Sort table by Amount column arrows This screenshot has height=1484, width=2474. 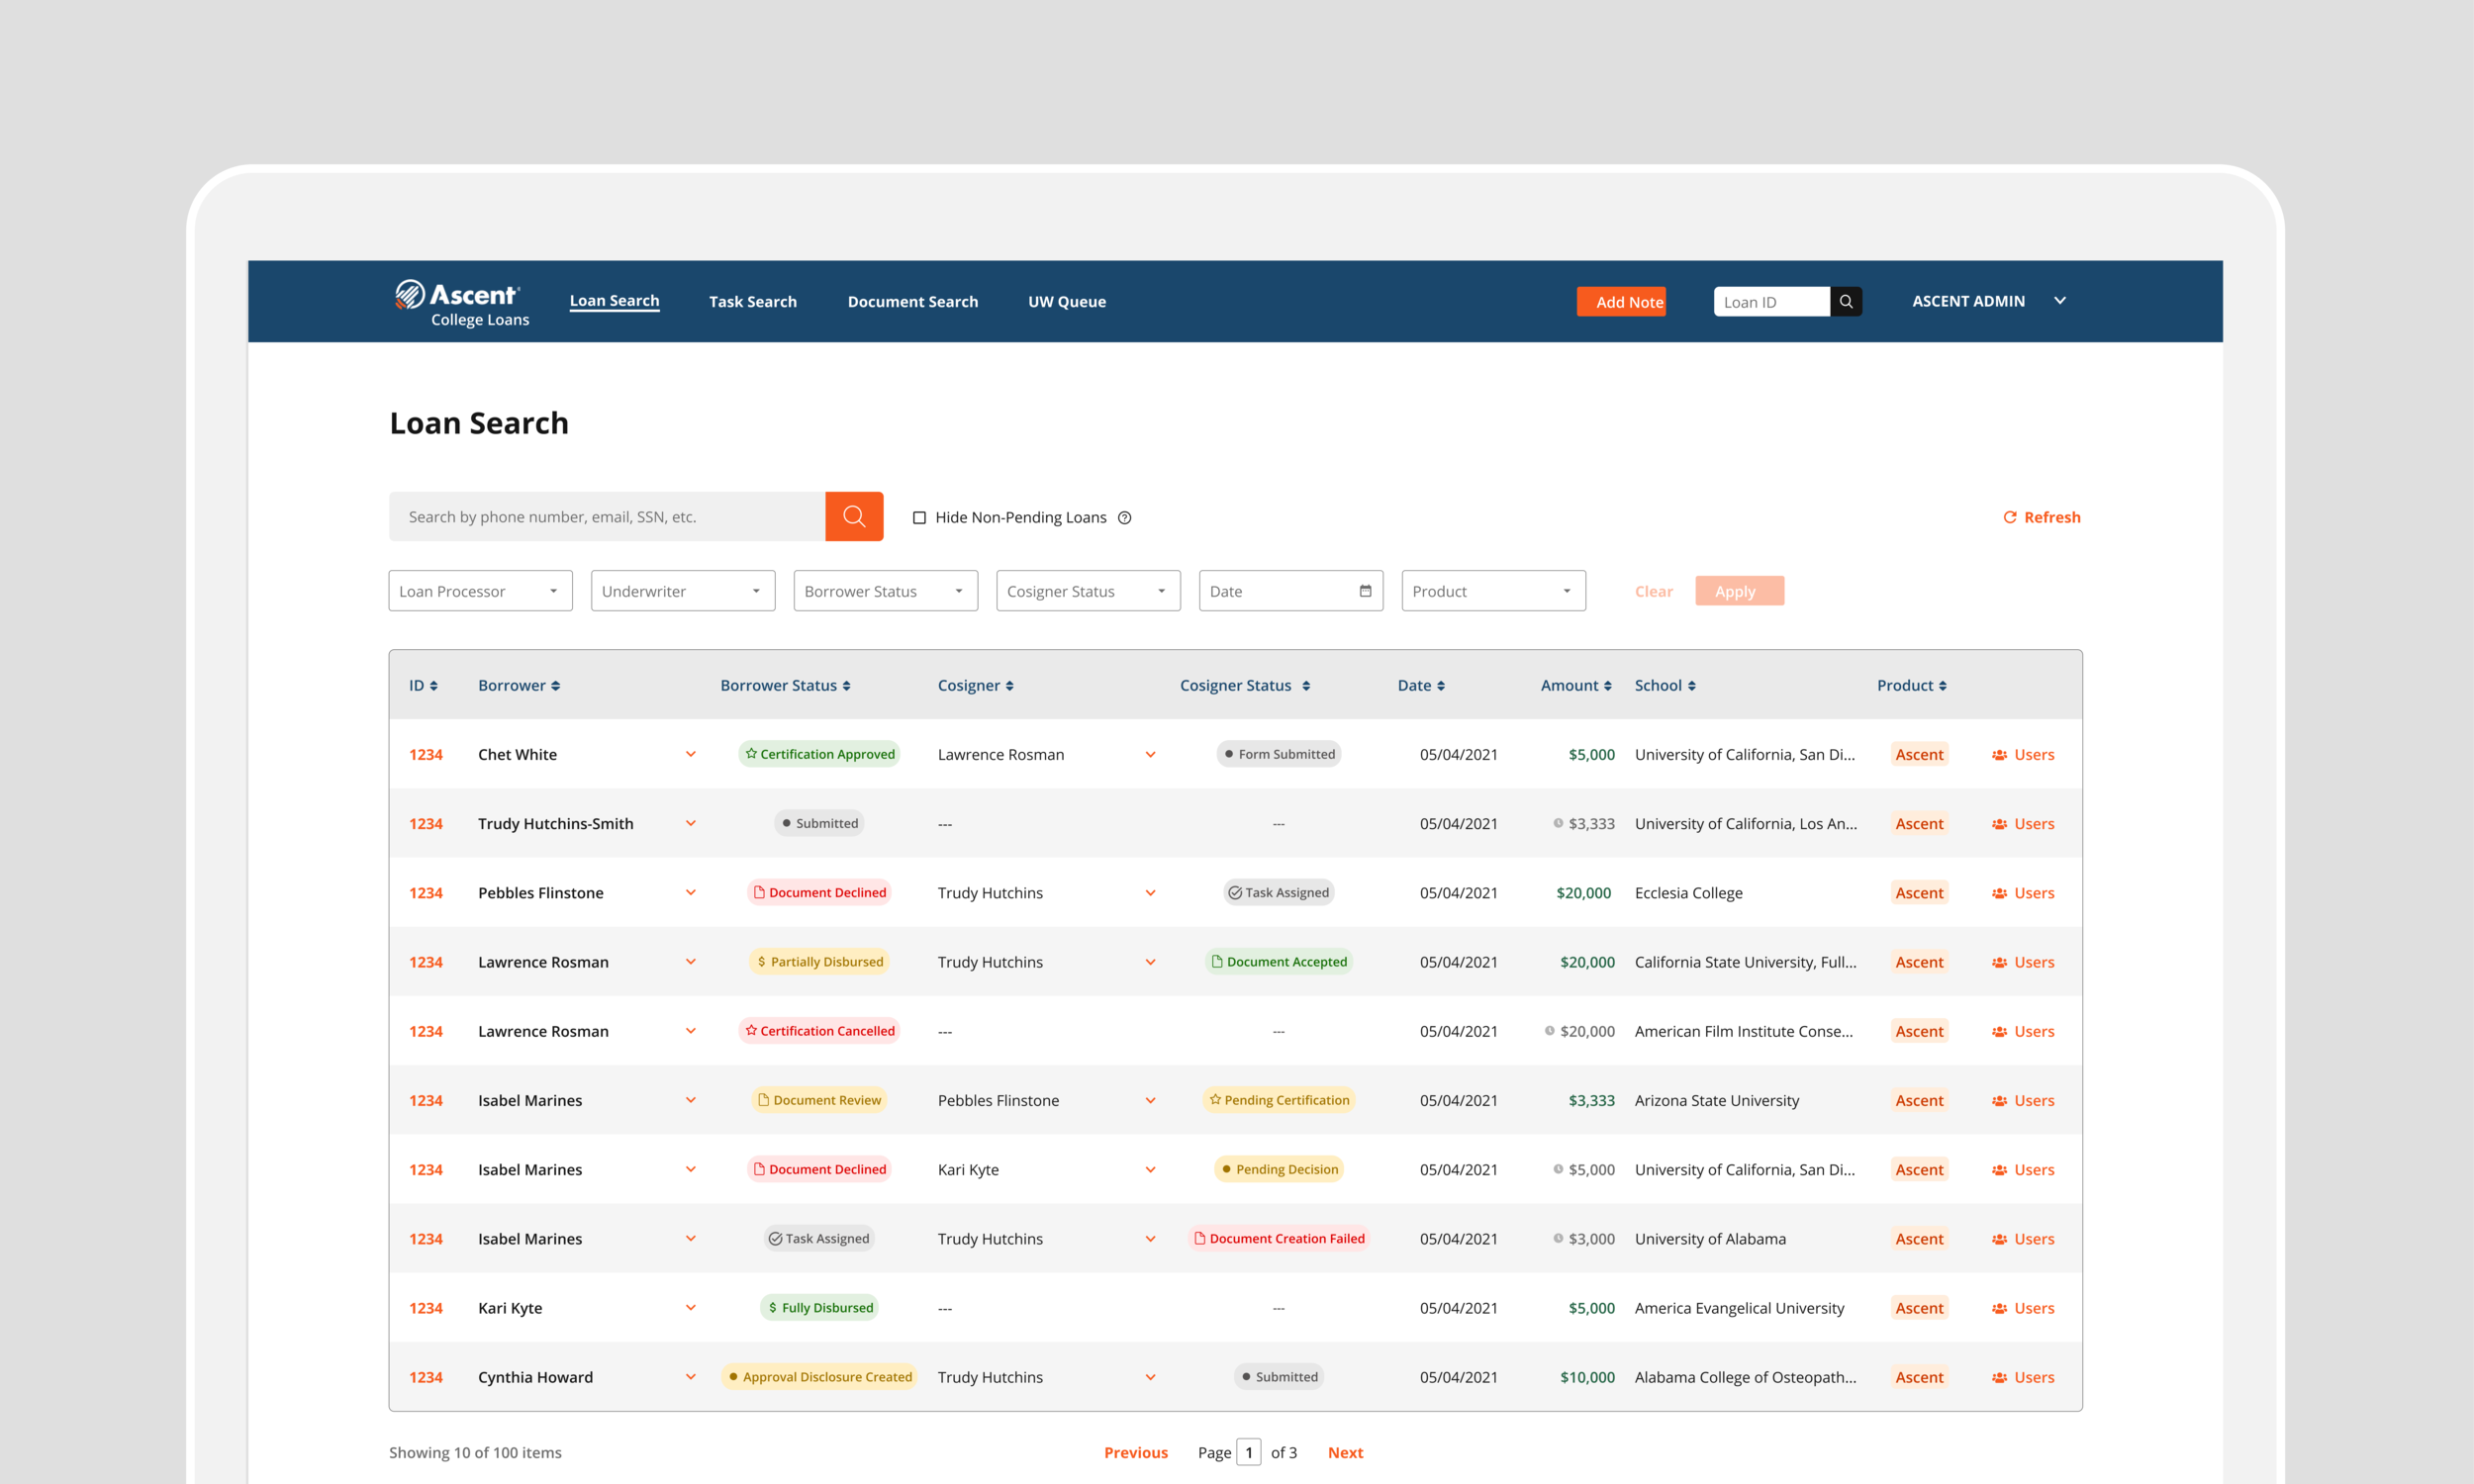pyautogui.click(x=1607, y=686)
